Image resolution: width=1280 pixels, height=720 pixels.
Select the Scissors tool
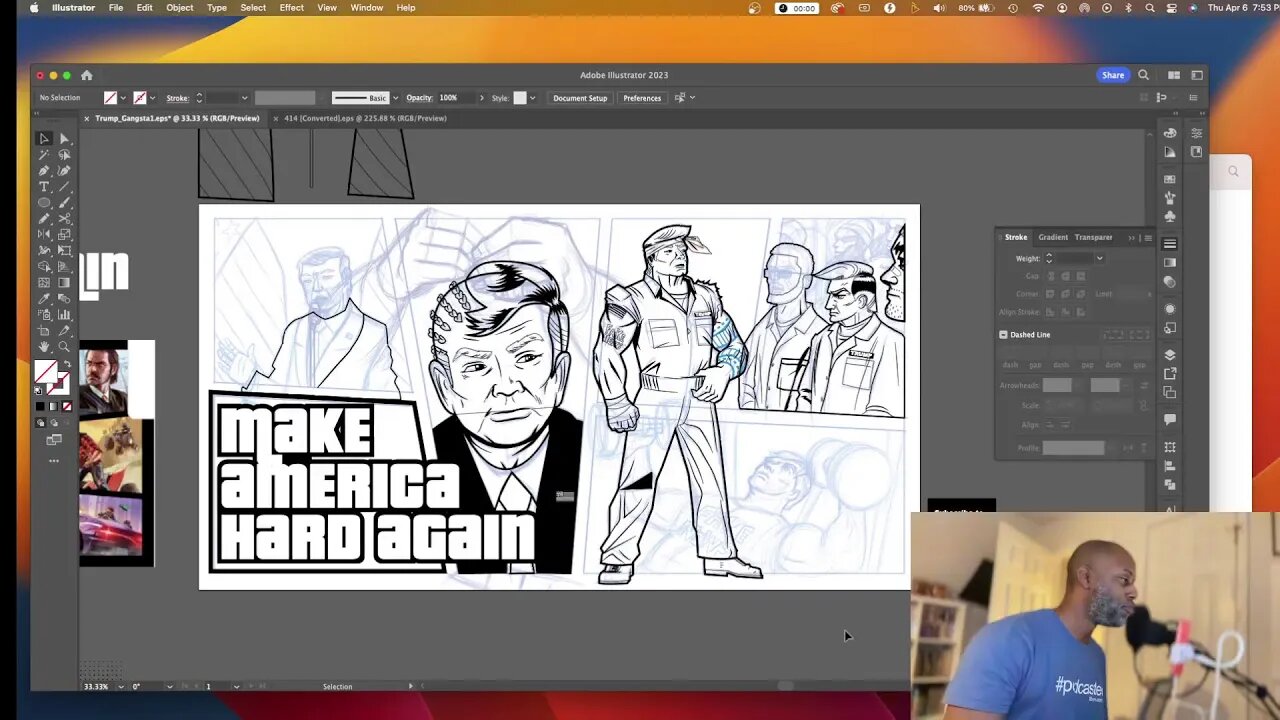click(64, 219)
